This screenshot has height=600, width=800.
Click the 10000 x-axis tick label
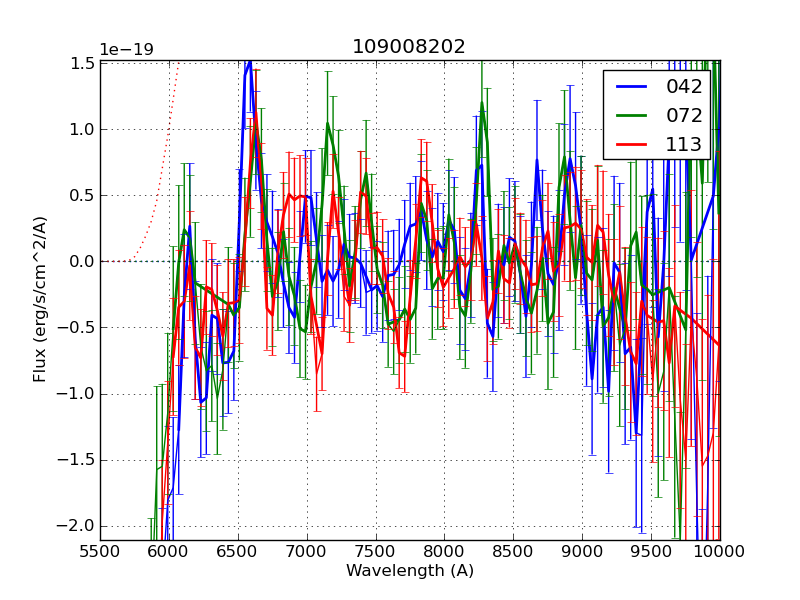click(x=719, y=551)
